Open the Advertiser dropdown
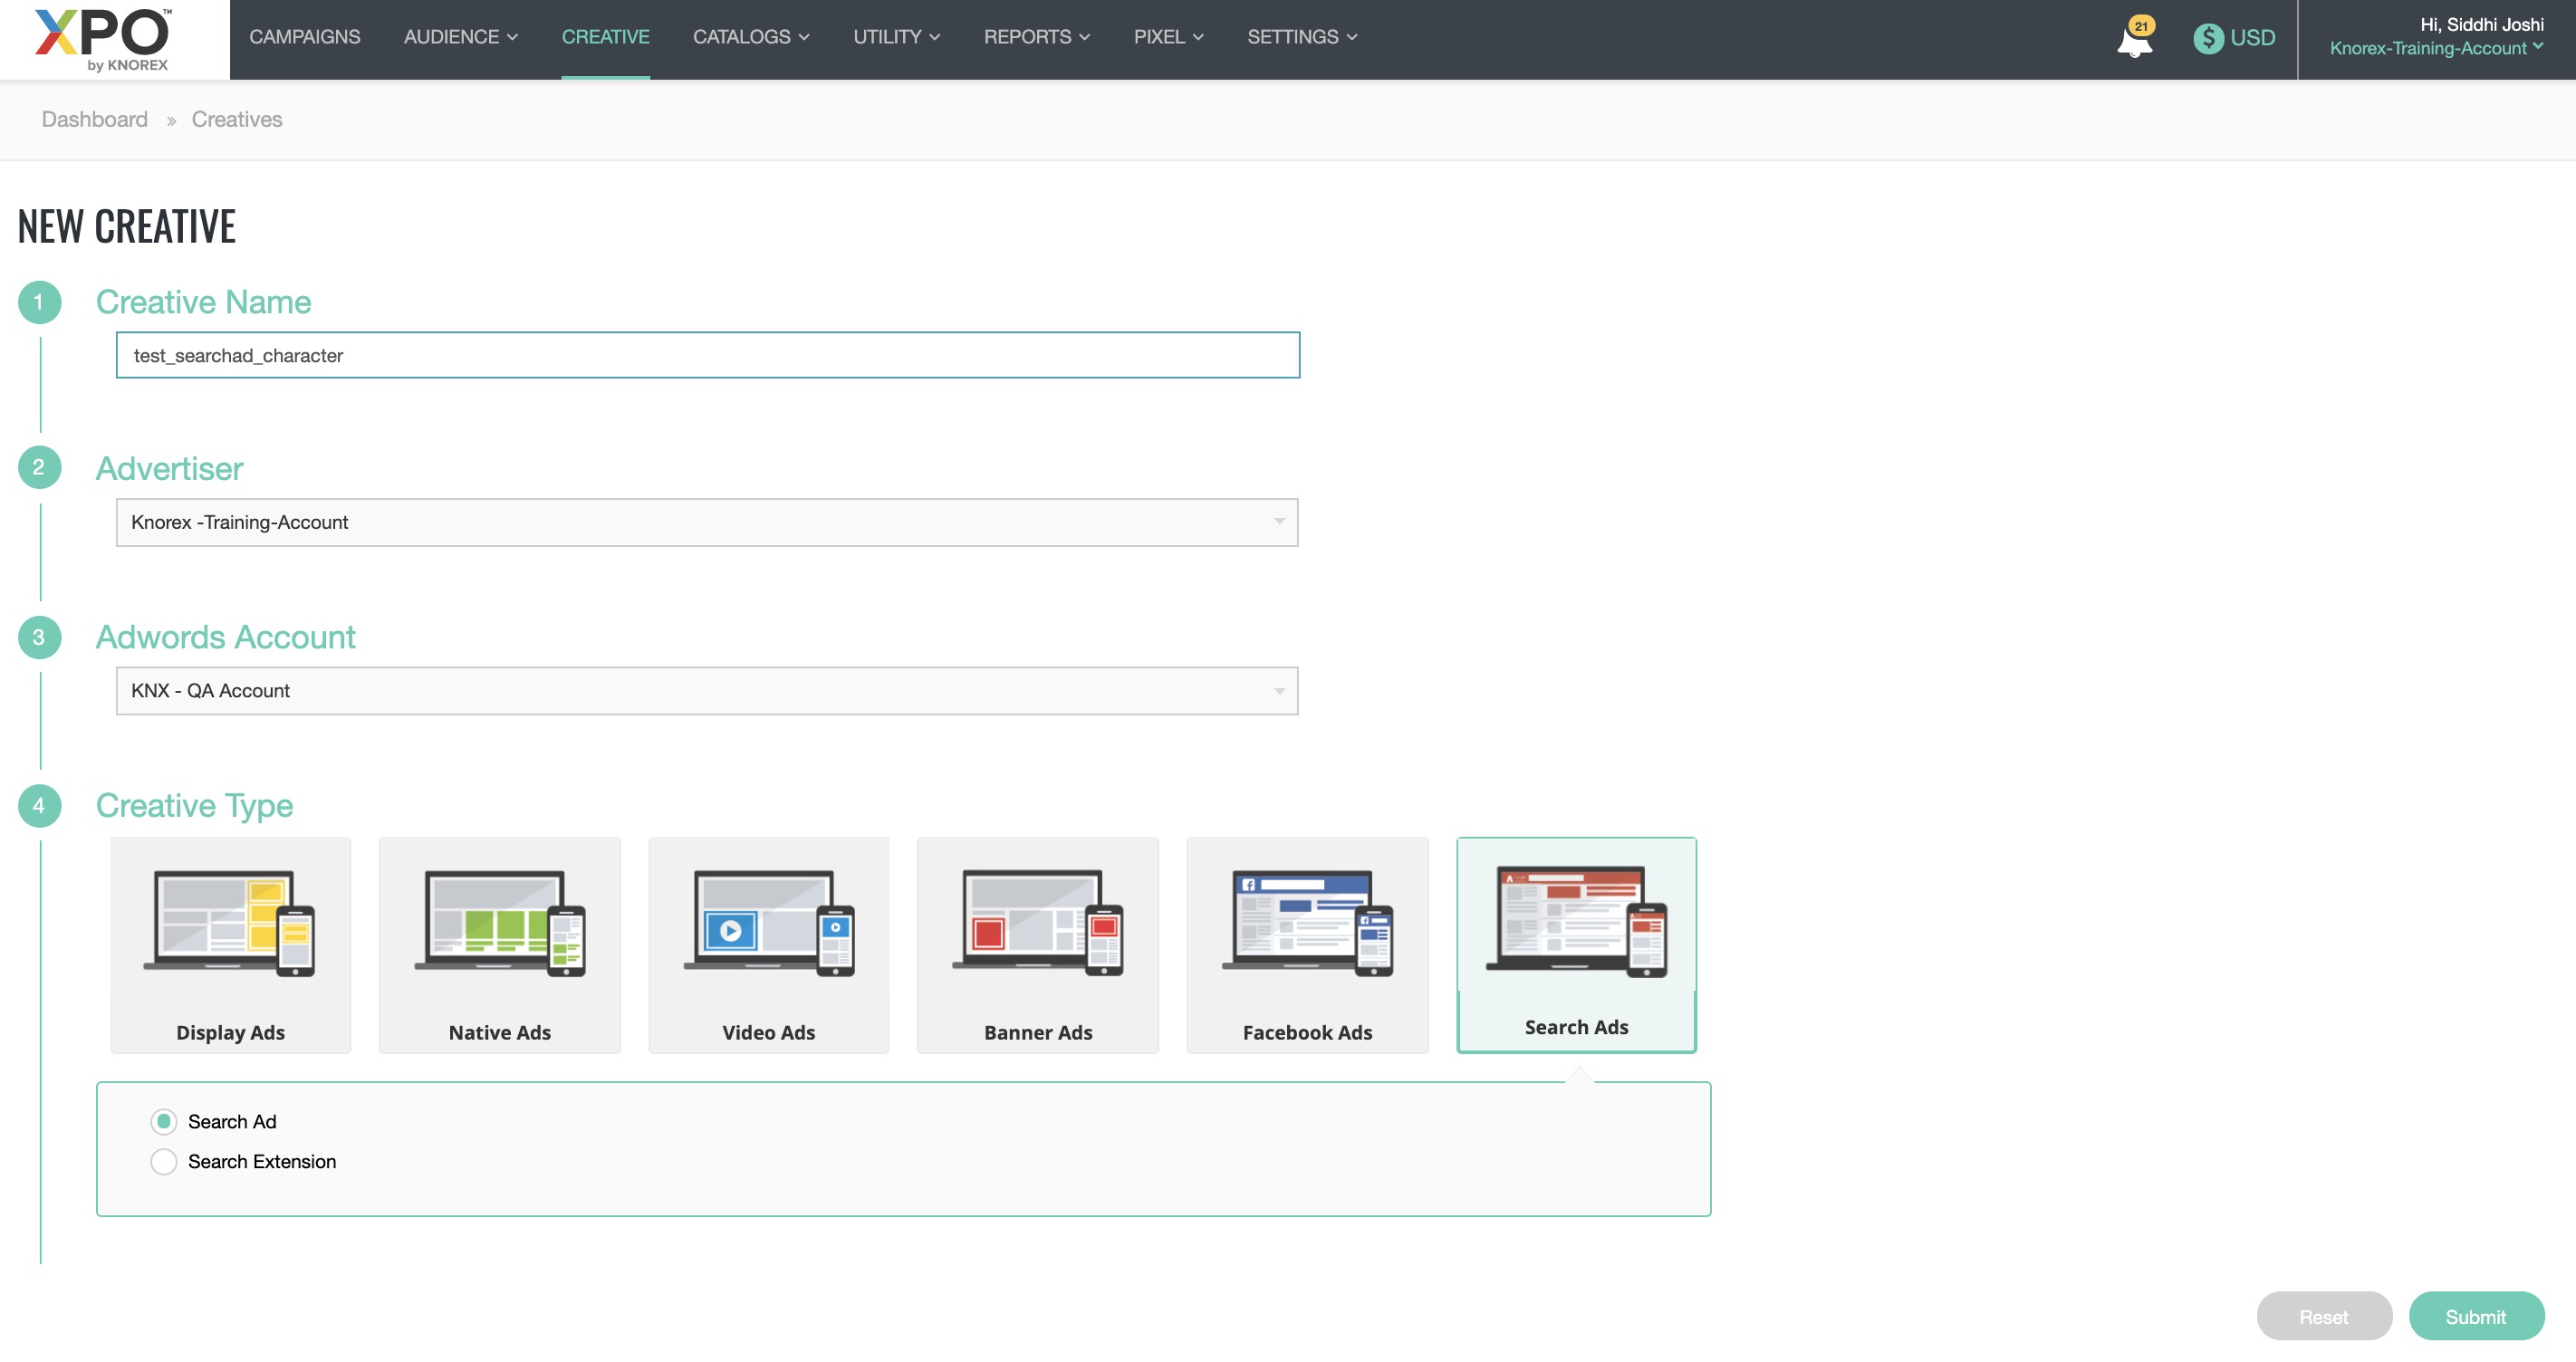 (707, 522)
